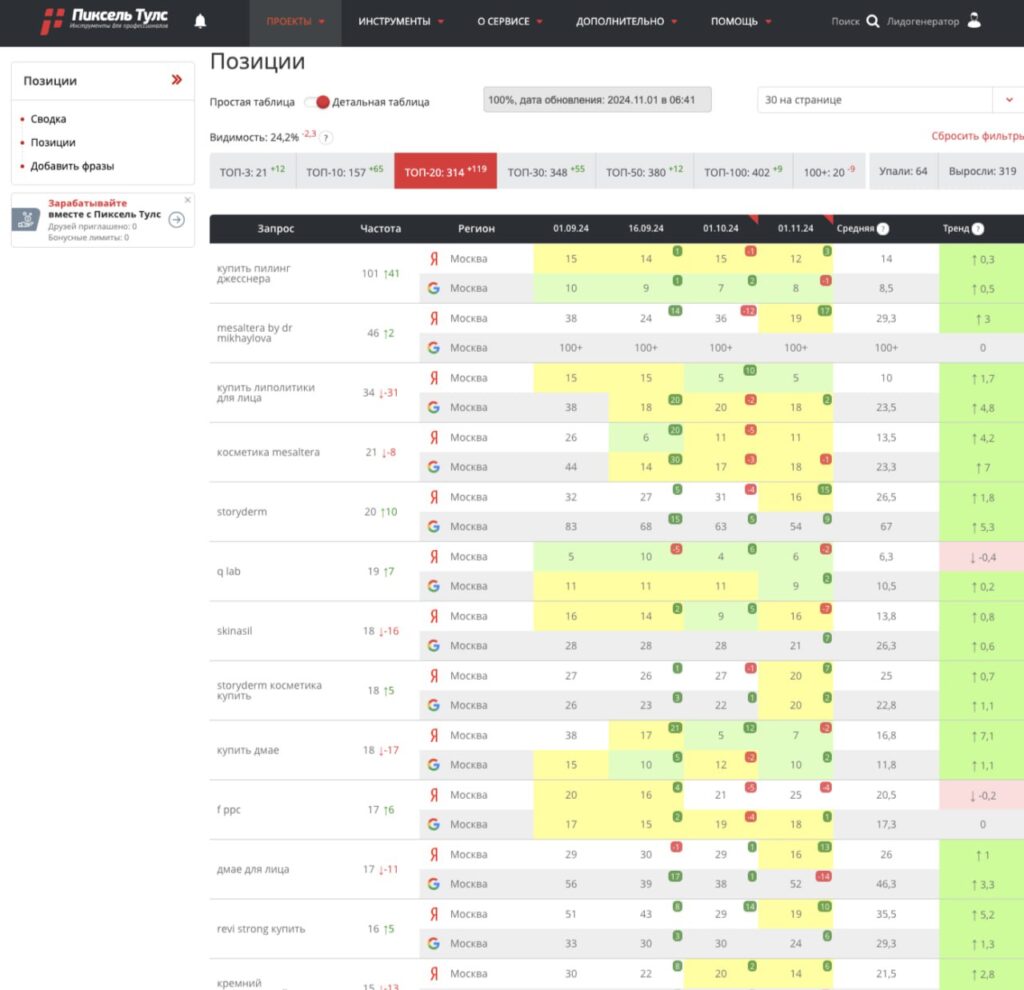Image resolution: width=1024 pixels, height=990 pixels.
Task: Sort table by Частота column header
Action: click(380, 229)
